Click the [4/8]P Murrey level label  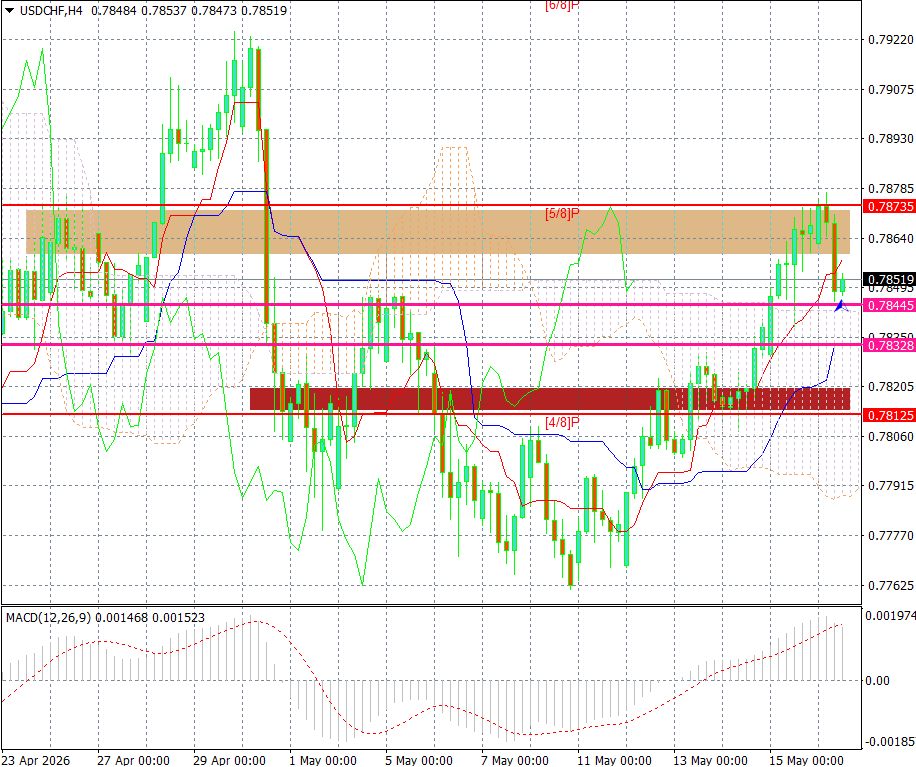[x=562, y=422]
